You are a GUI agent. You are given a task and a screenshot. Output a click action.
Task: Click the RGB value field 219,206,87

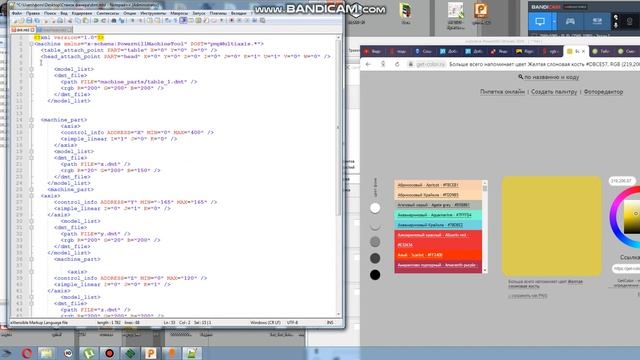click(x=622, y=180)
